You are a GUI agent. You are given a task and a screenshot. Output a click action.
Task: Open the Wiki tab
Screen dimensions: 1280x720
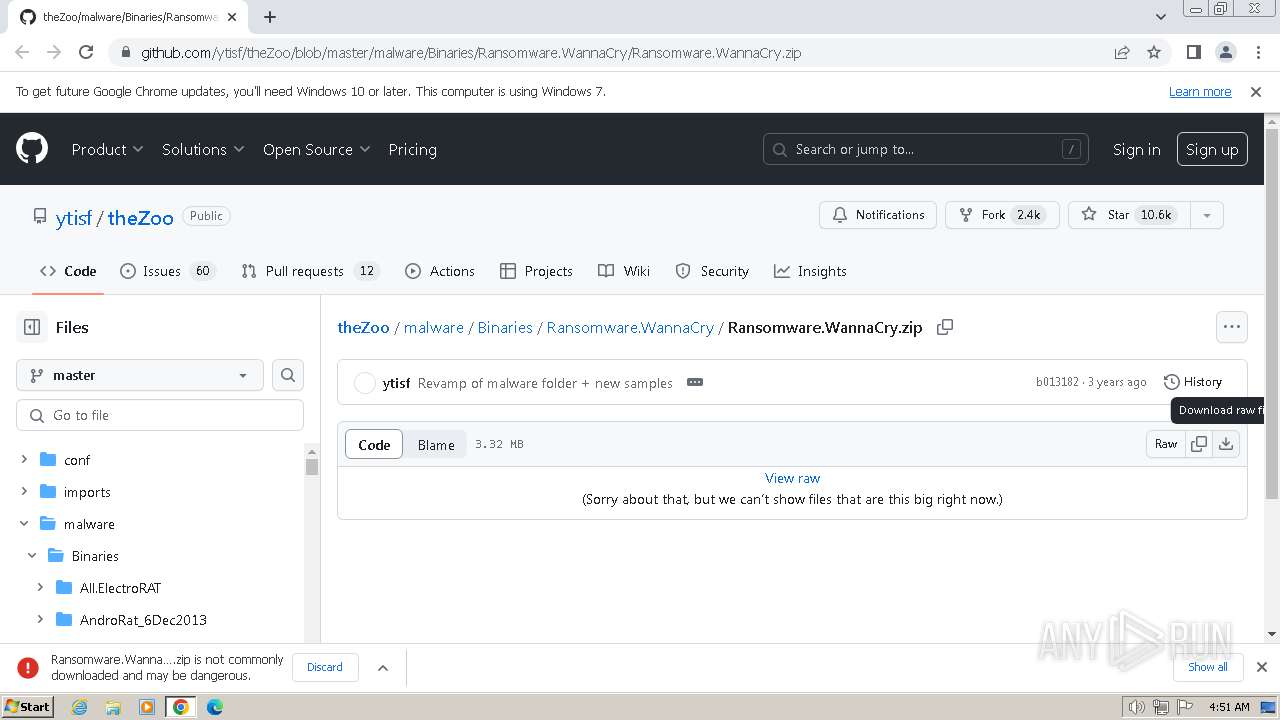624,271
